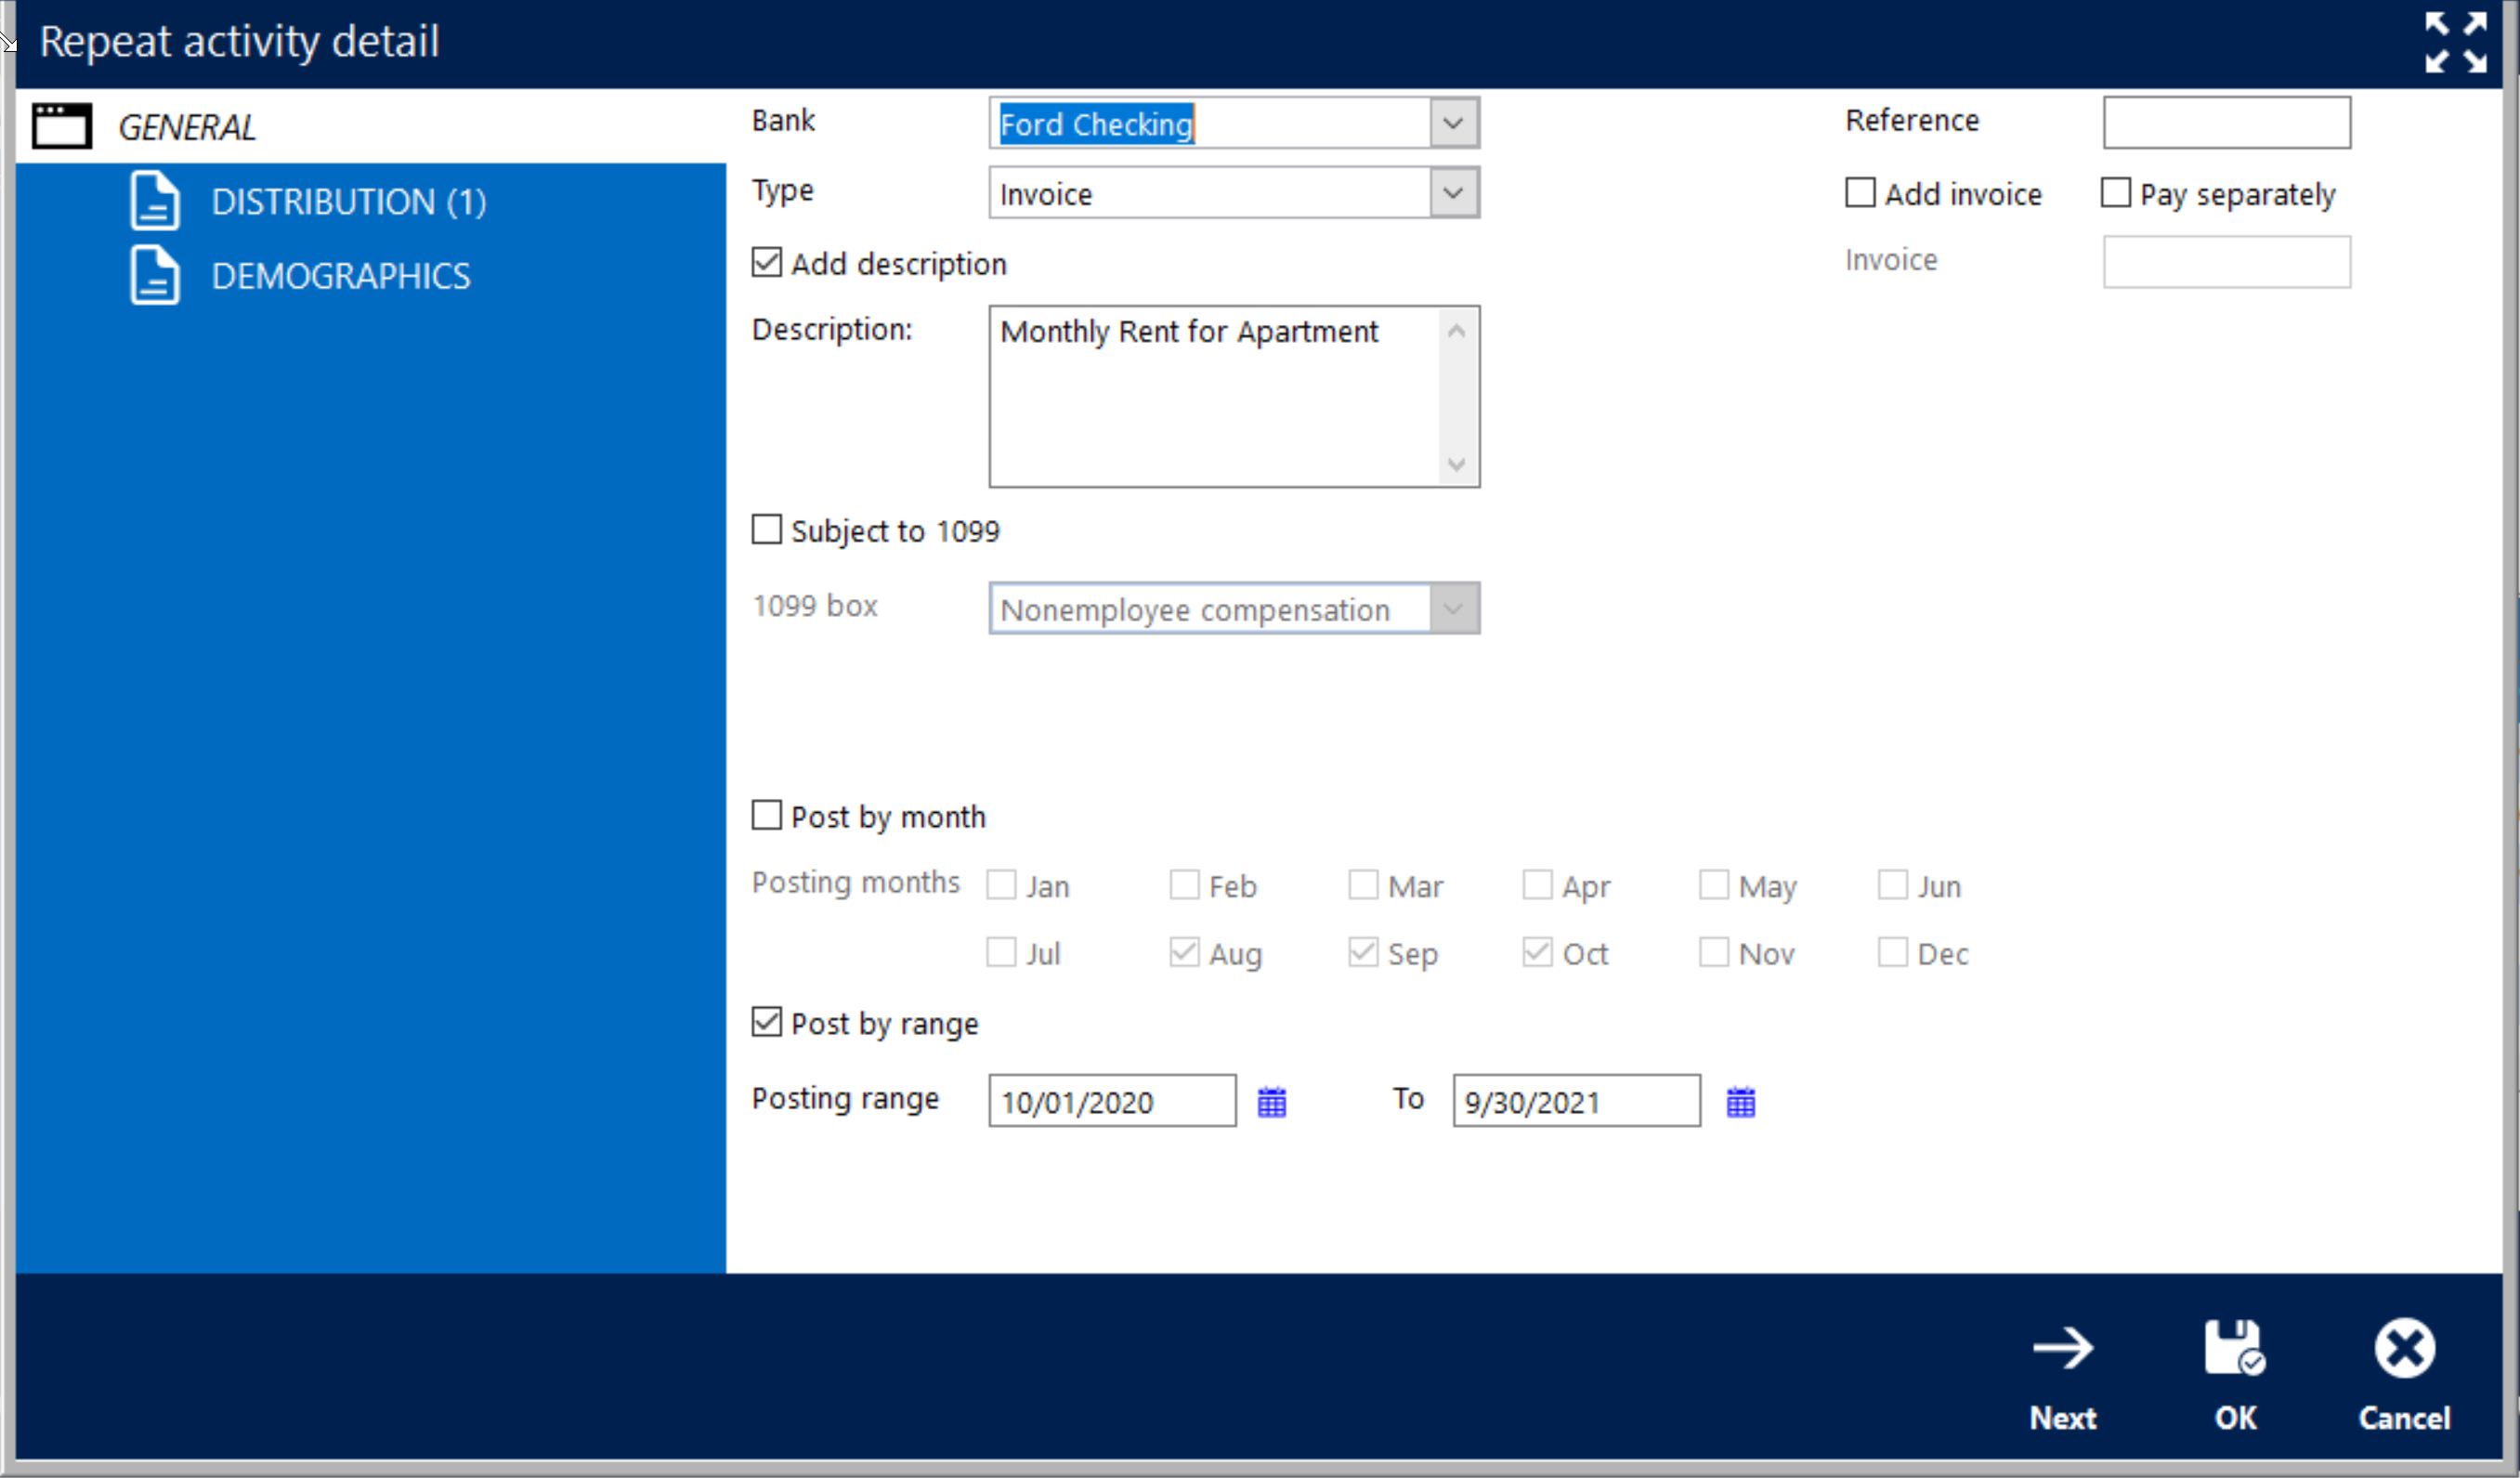Toggle the Add description checkbox

tap(768, 264)
